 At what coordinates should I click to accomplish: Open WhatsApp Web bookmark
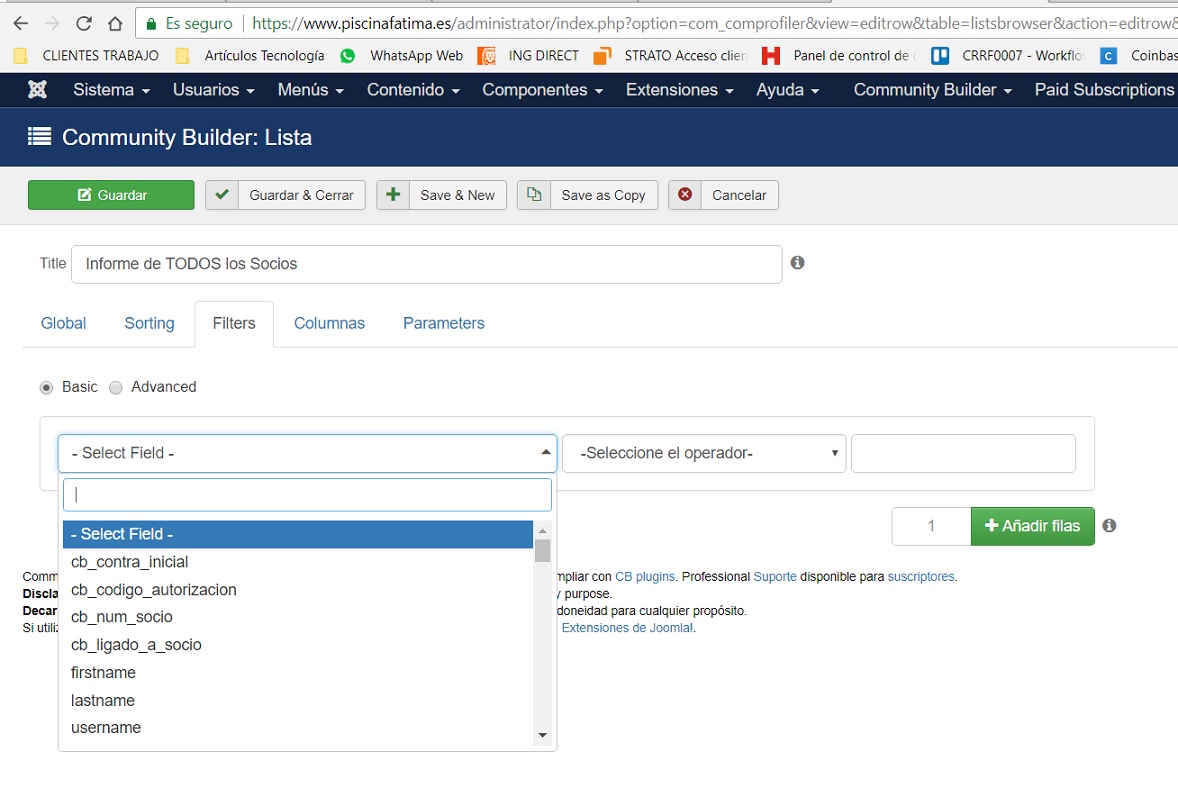tap(402, 56)
